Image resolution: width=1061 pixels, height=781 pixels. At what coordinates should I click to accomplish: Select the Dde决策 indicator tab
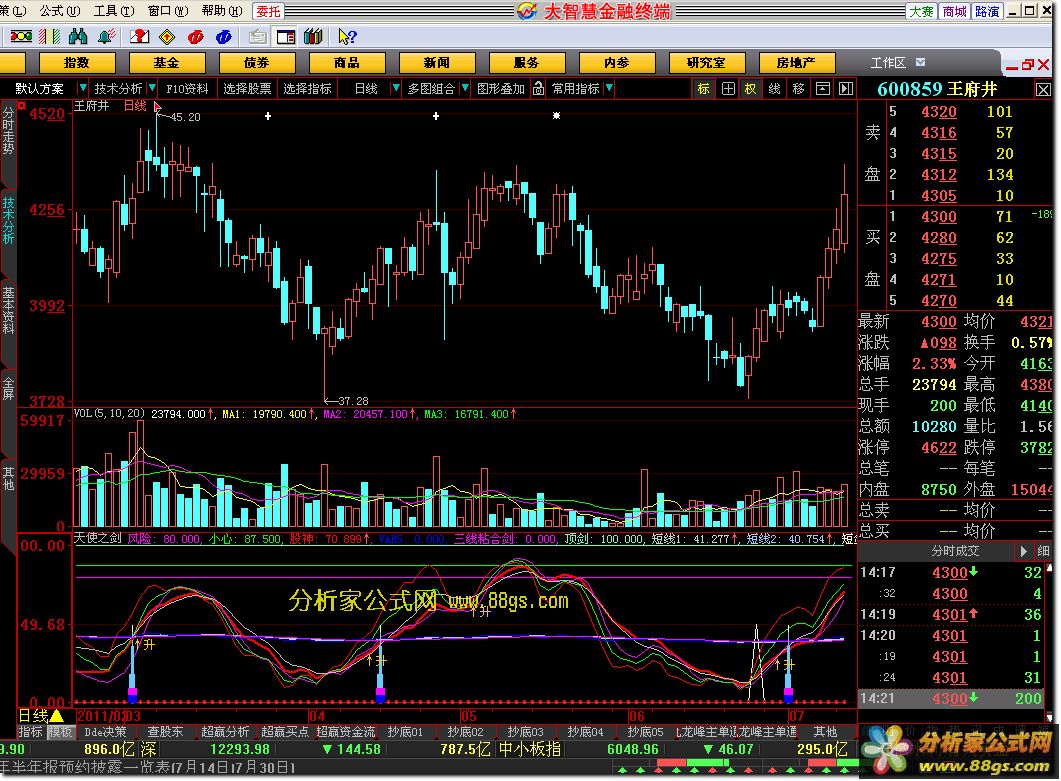(x=105, y=732)
